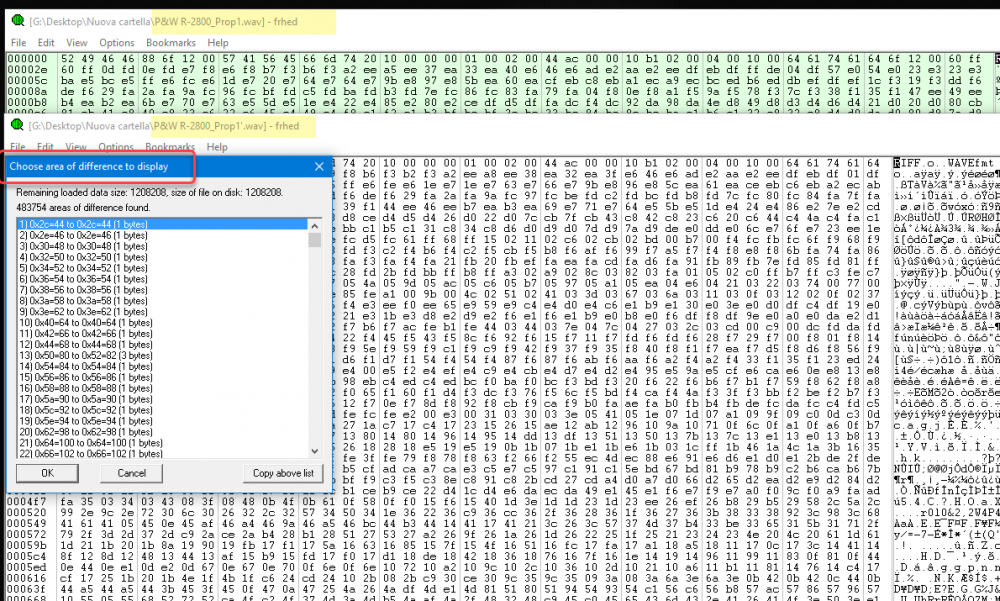Image resolution: width=1000 pixels, height=601 pixels.
Task: Open File menu in lower Prop1'.wav window
Action: (18, 147)
